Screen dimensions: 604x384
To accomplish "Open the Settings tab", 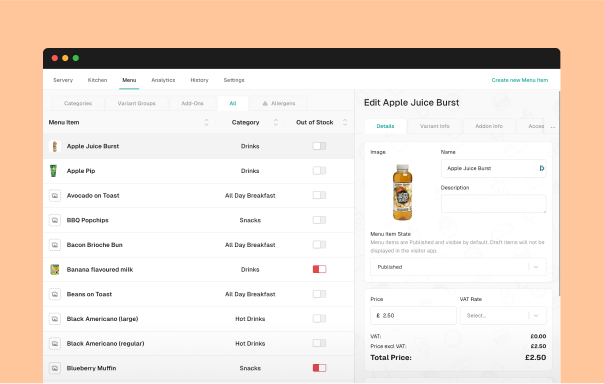I will [x=234, y=80].
